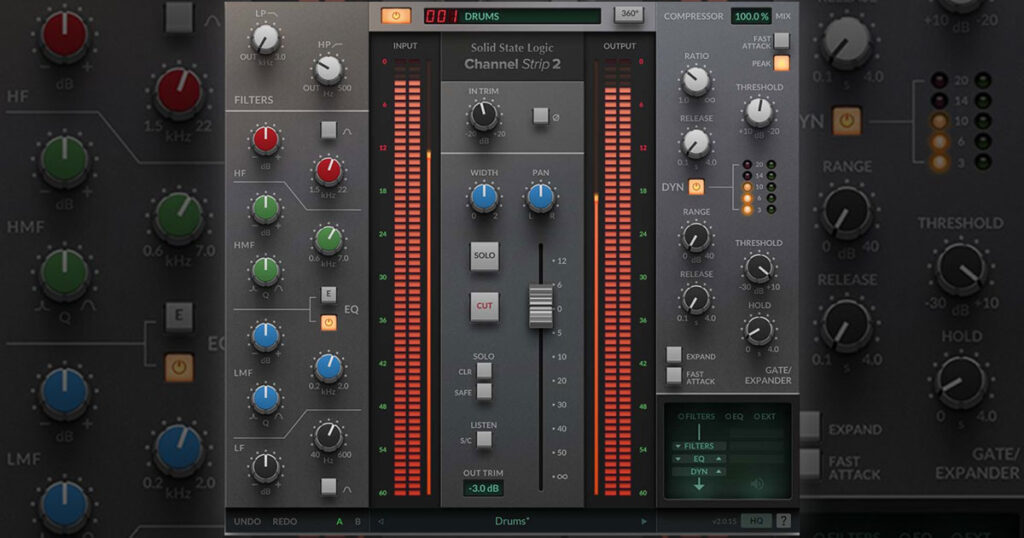1024x538 pixels.
Task: Toggle the HQ mode button
Action: click(x=756, y=521)
